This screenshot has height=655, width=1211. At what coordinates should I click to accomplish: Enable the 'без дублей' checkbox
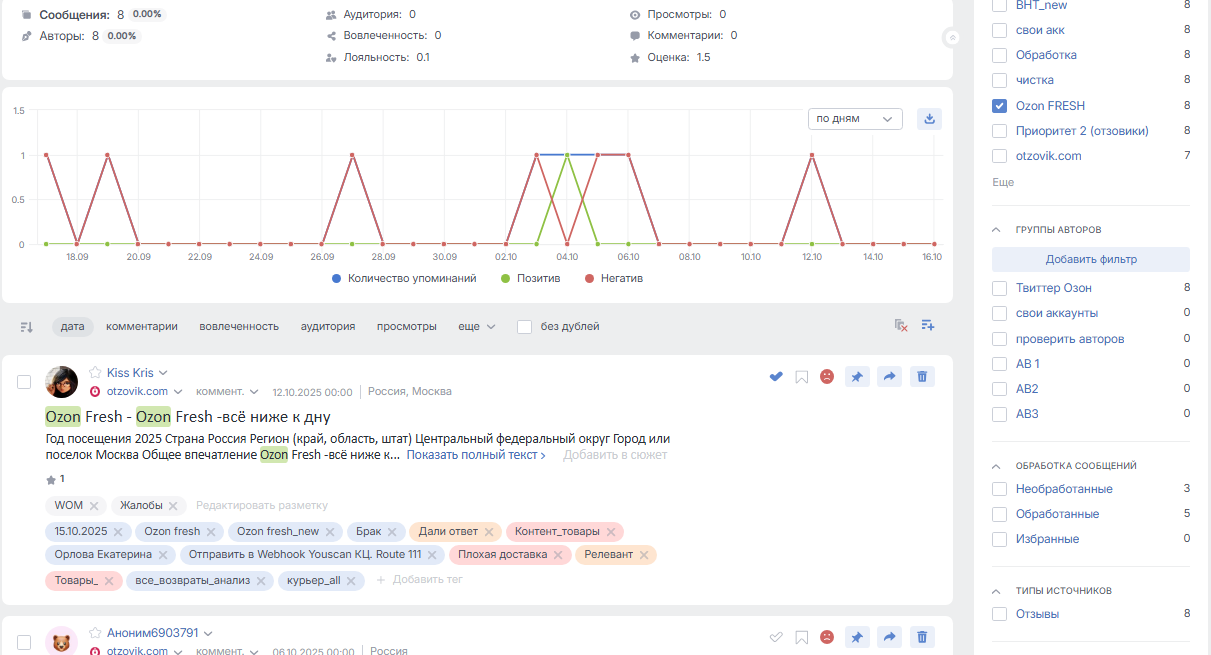coord(524,327)
